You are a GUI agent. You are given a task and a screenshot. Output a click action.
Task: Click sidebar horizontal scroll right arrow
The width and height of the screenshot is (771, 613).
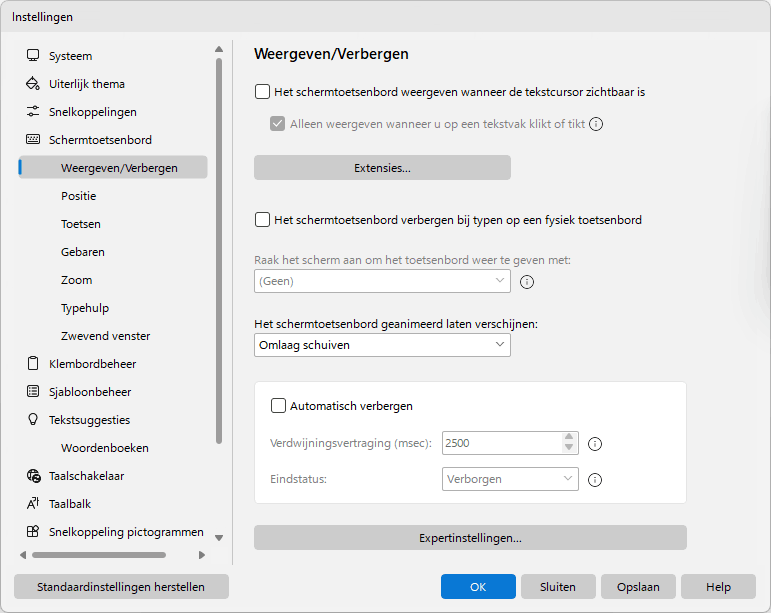(x=202, y=555)
